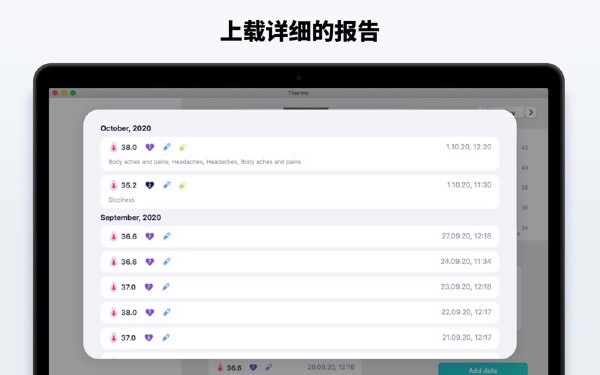Click purple heart icon in 1.10.20, 12:20 entry
The height and width of the screenshot is (375, 600).
(150, 147)
